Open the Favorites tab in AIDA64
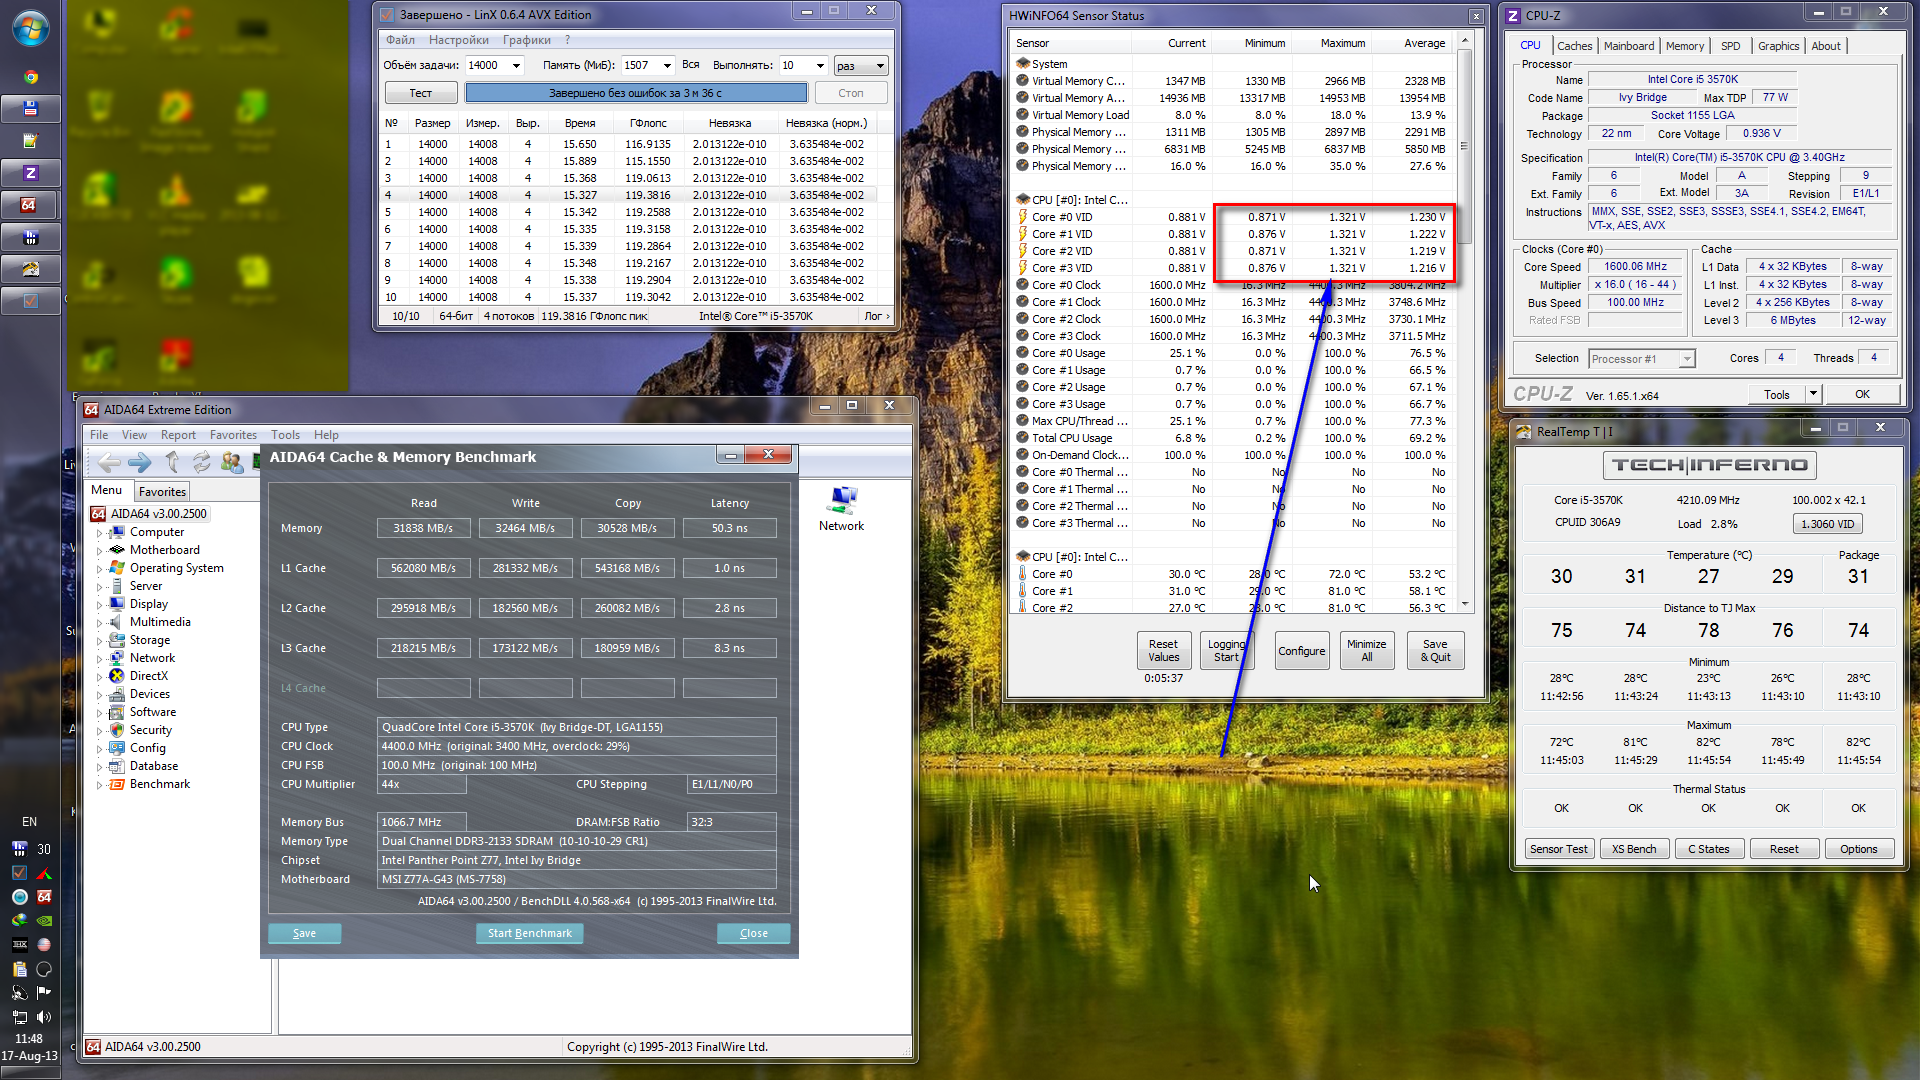This screenshot has height=1080, width=1920. click(162, 492)
